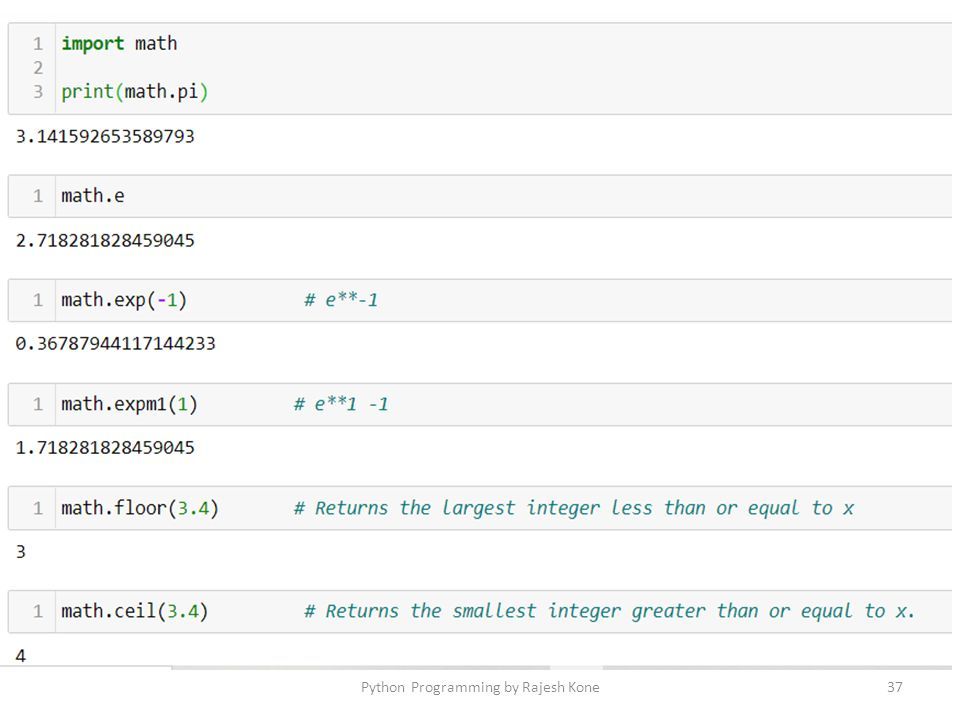This screenshot has height=720, width=960.
Task: Click the output 1.718281828459045
Action: pos(105,448)
